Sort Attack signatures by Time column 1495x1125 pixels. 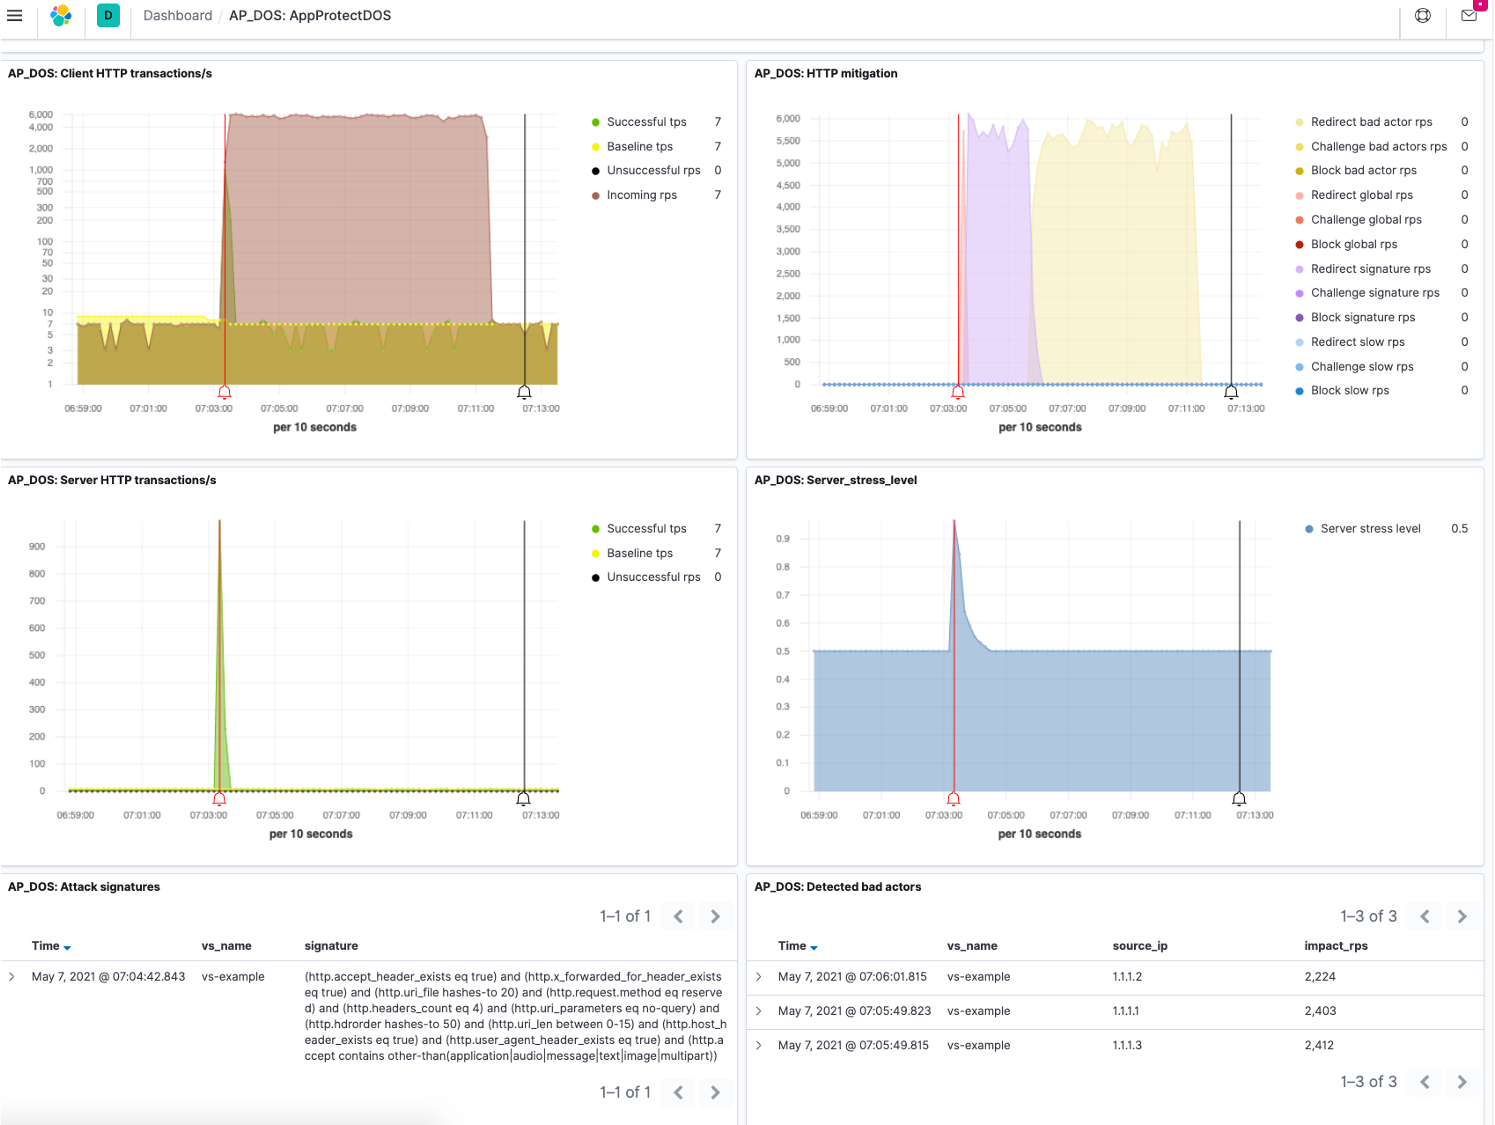51,946
